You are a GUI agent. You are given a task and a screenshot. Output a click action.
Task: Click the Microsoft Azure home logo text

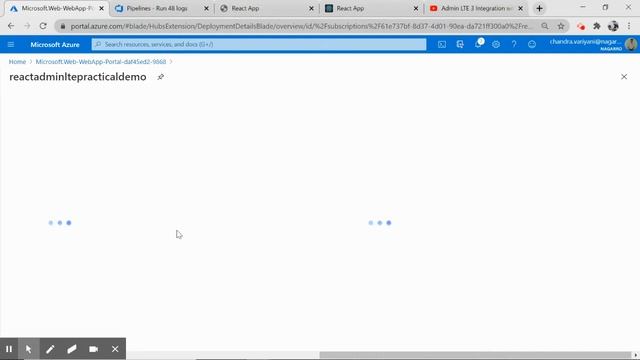pyautogui.click(x=55, y=44)
